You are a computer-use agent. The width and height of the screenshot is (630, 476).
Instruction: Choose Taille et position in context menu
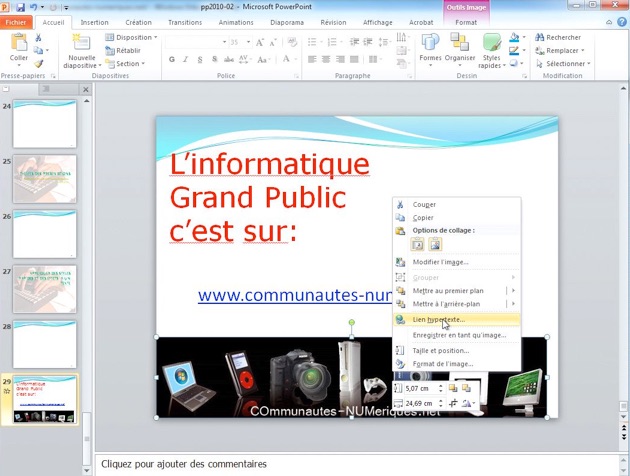point(456,351)
